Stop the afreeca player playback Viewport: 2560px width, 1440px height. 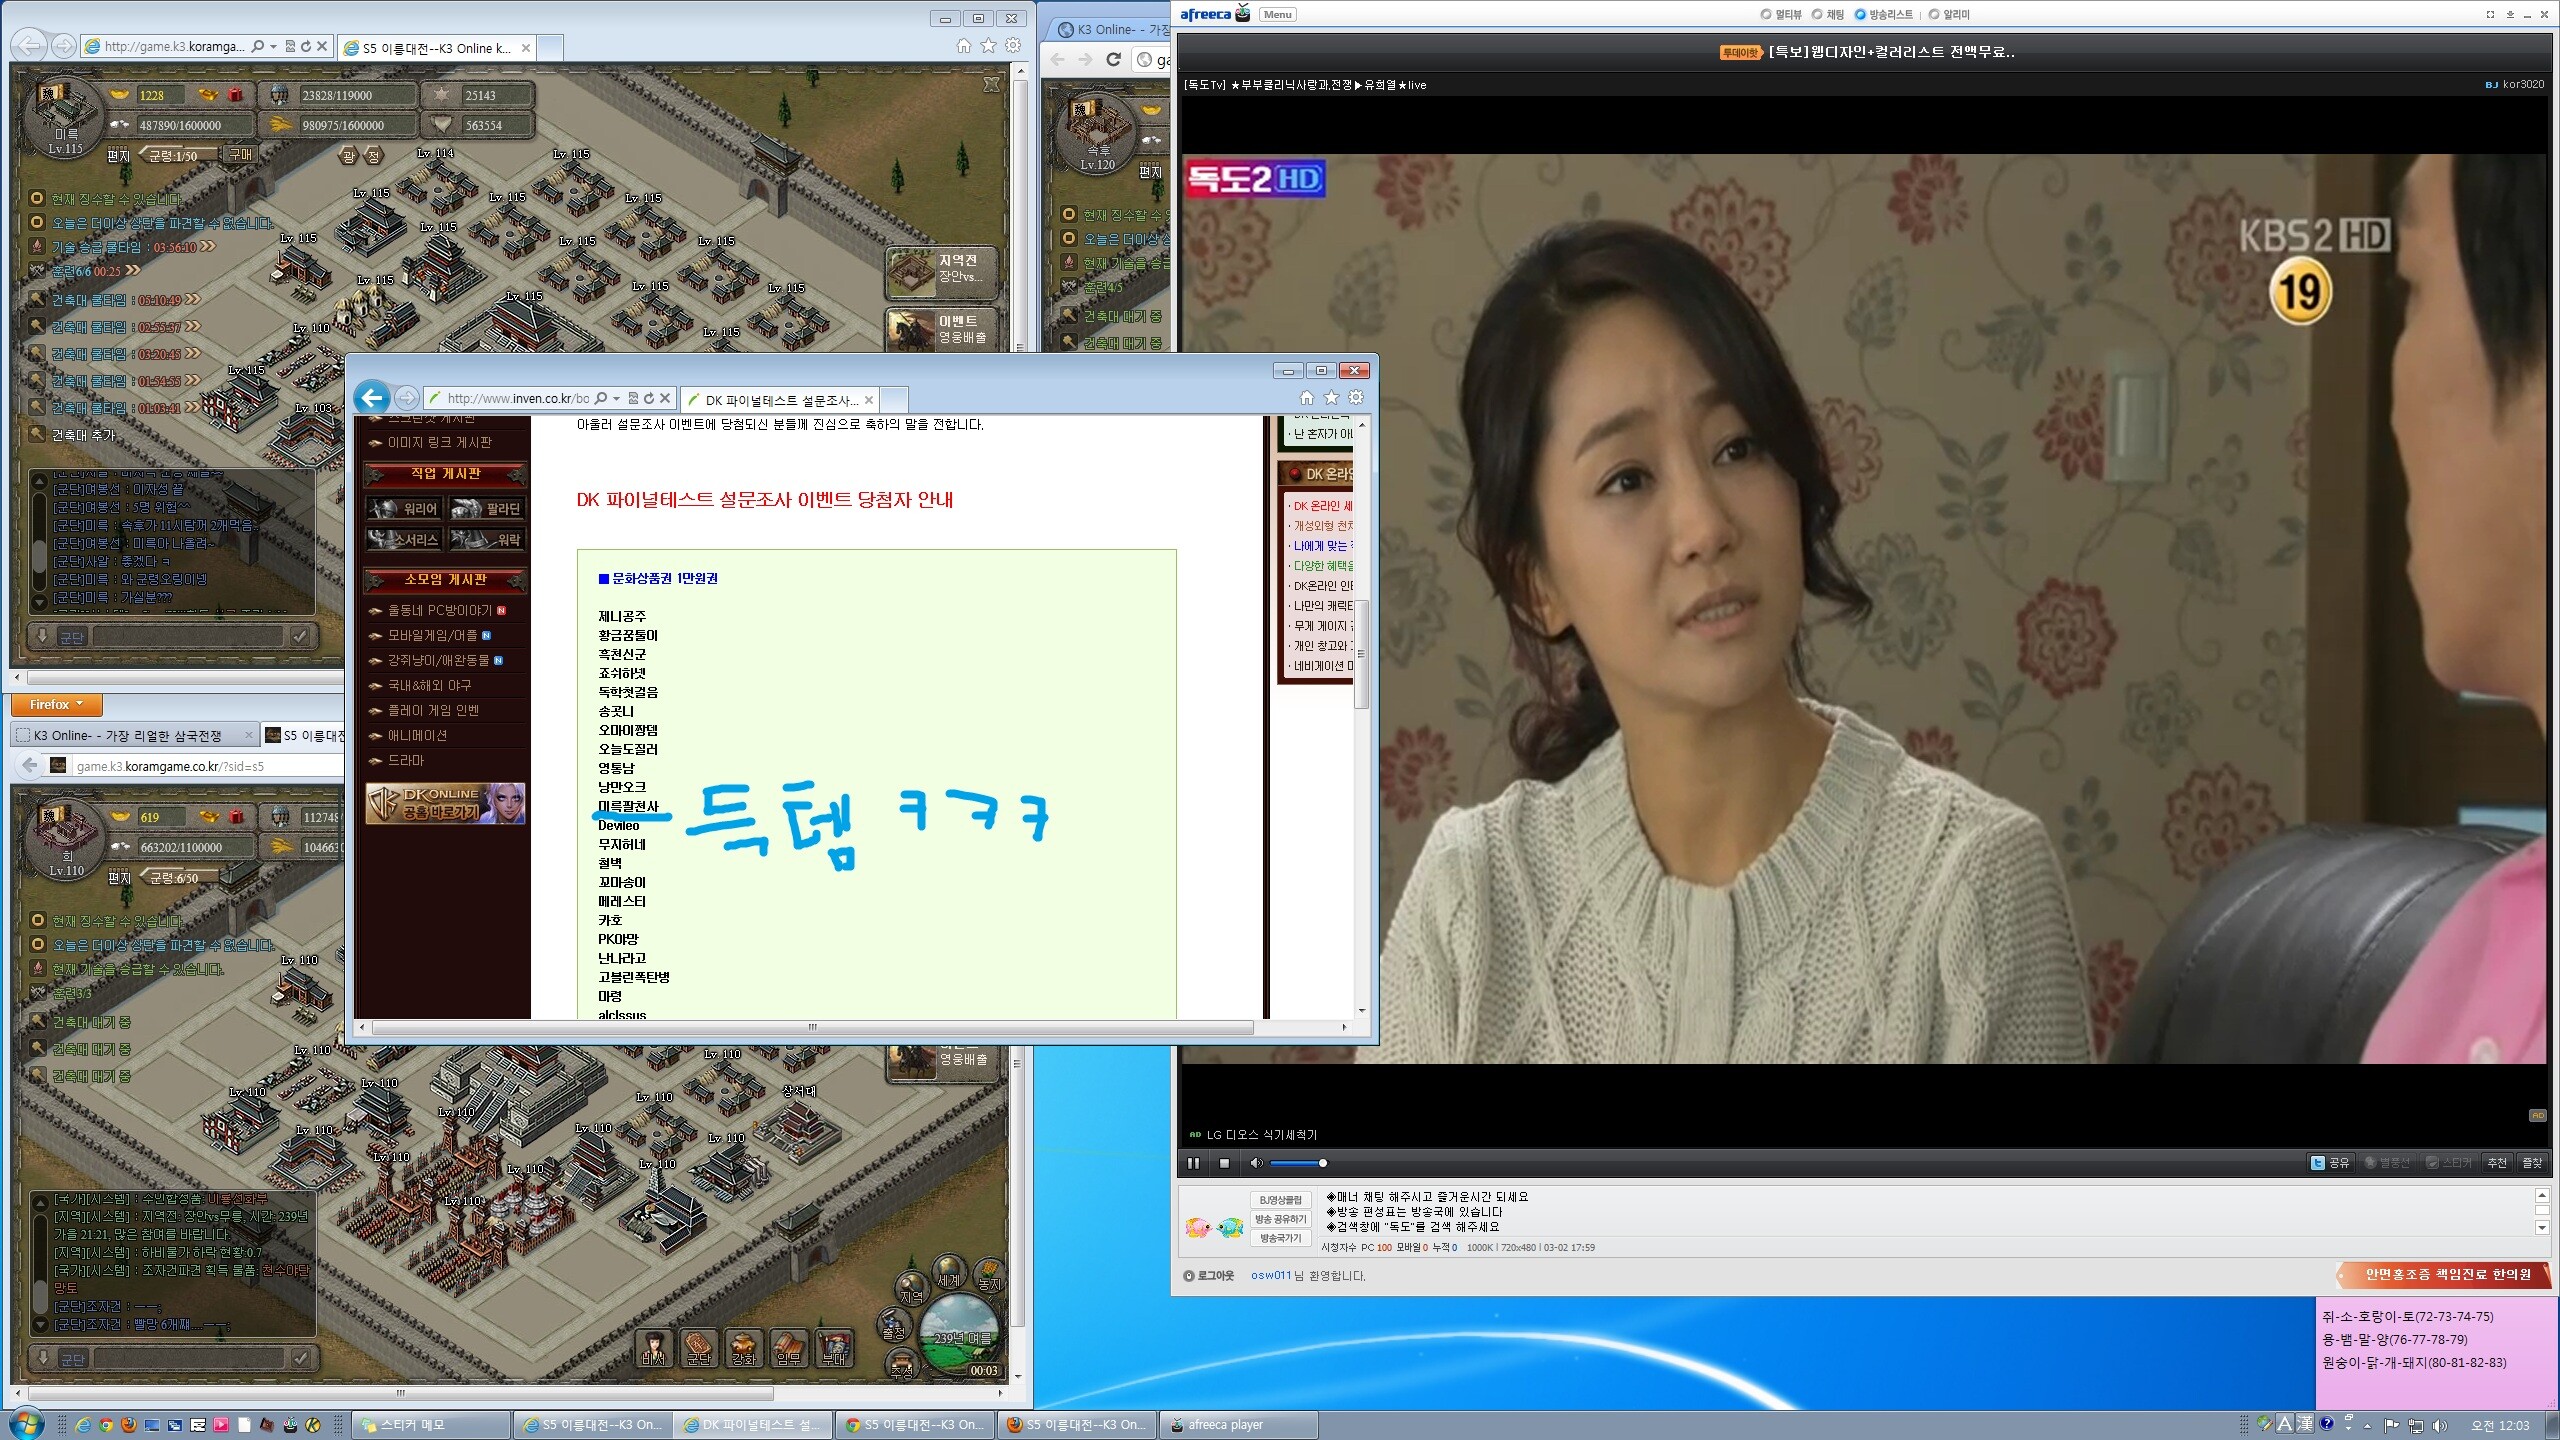pyautogui.click(x=1224, y=1163)
